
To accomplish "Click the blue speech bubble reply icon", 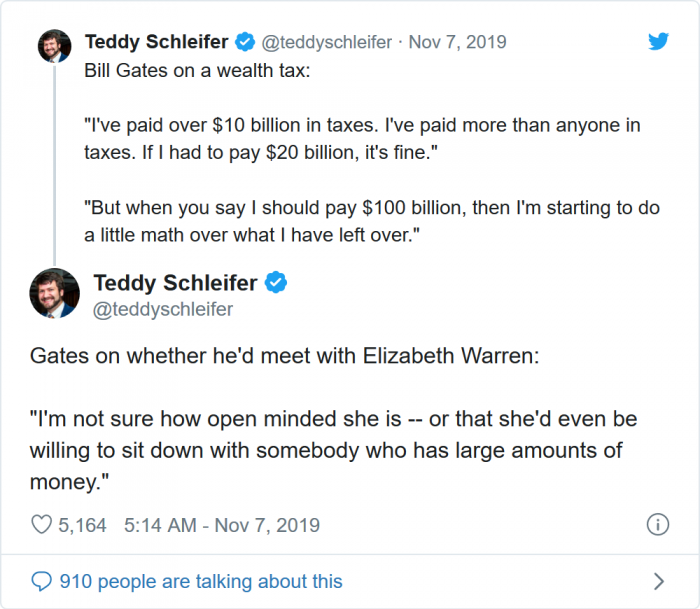I will [41, 581].
